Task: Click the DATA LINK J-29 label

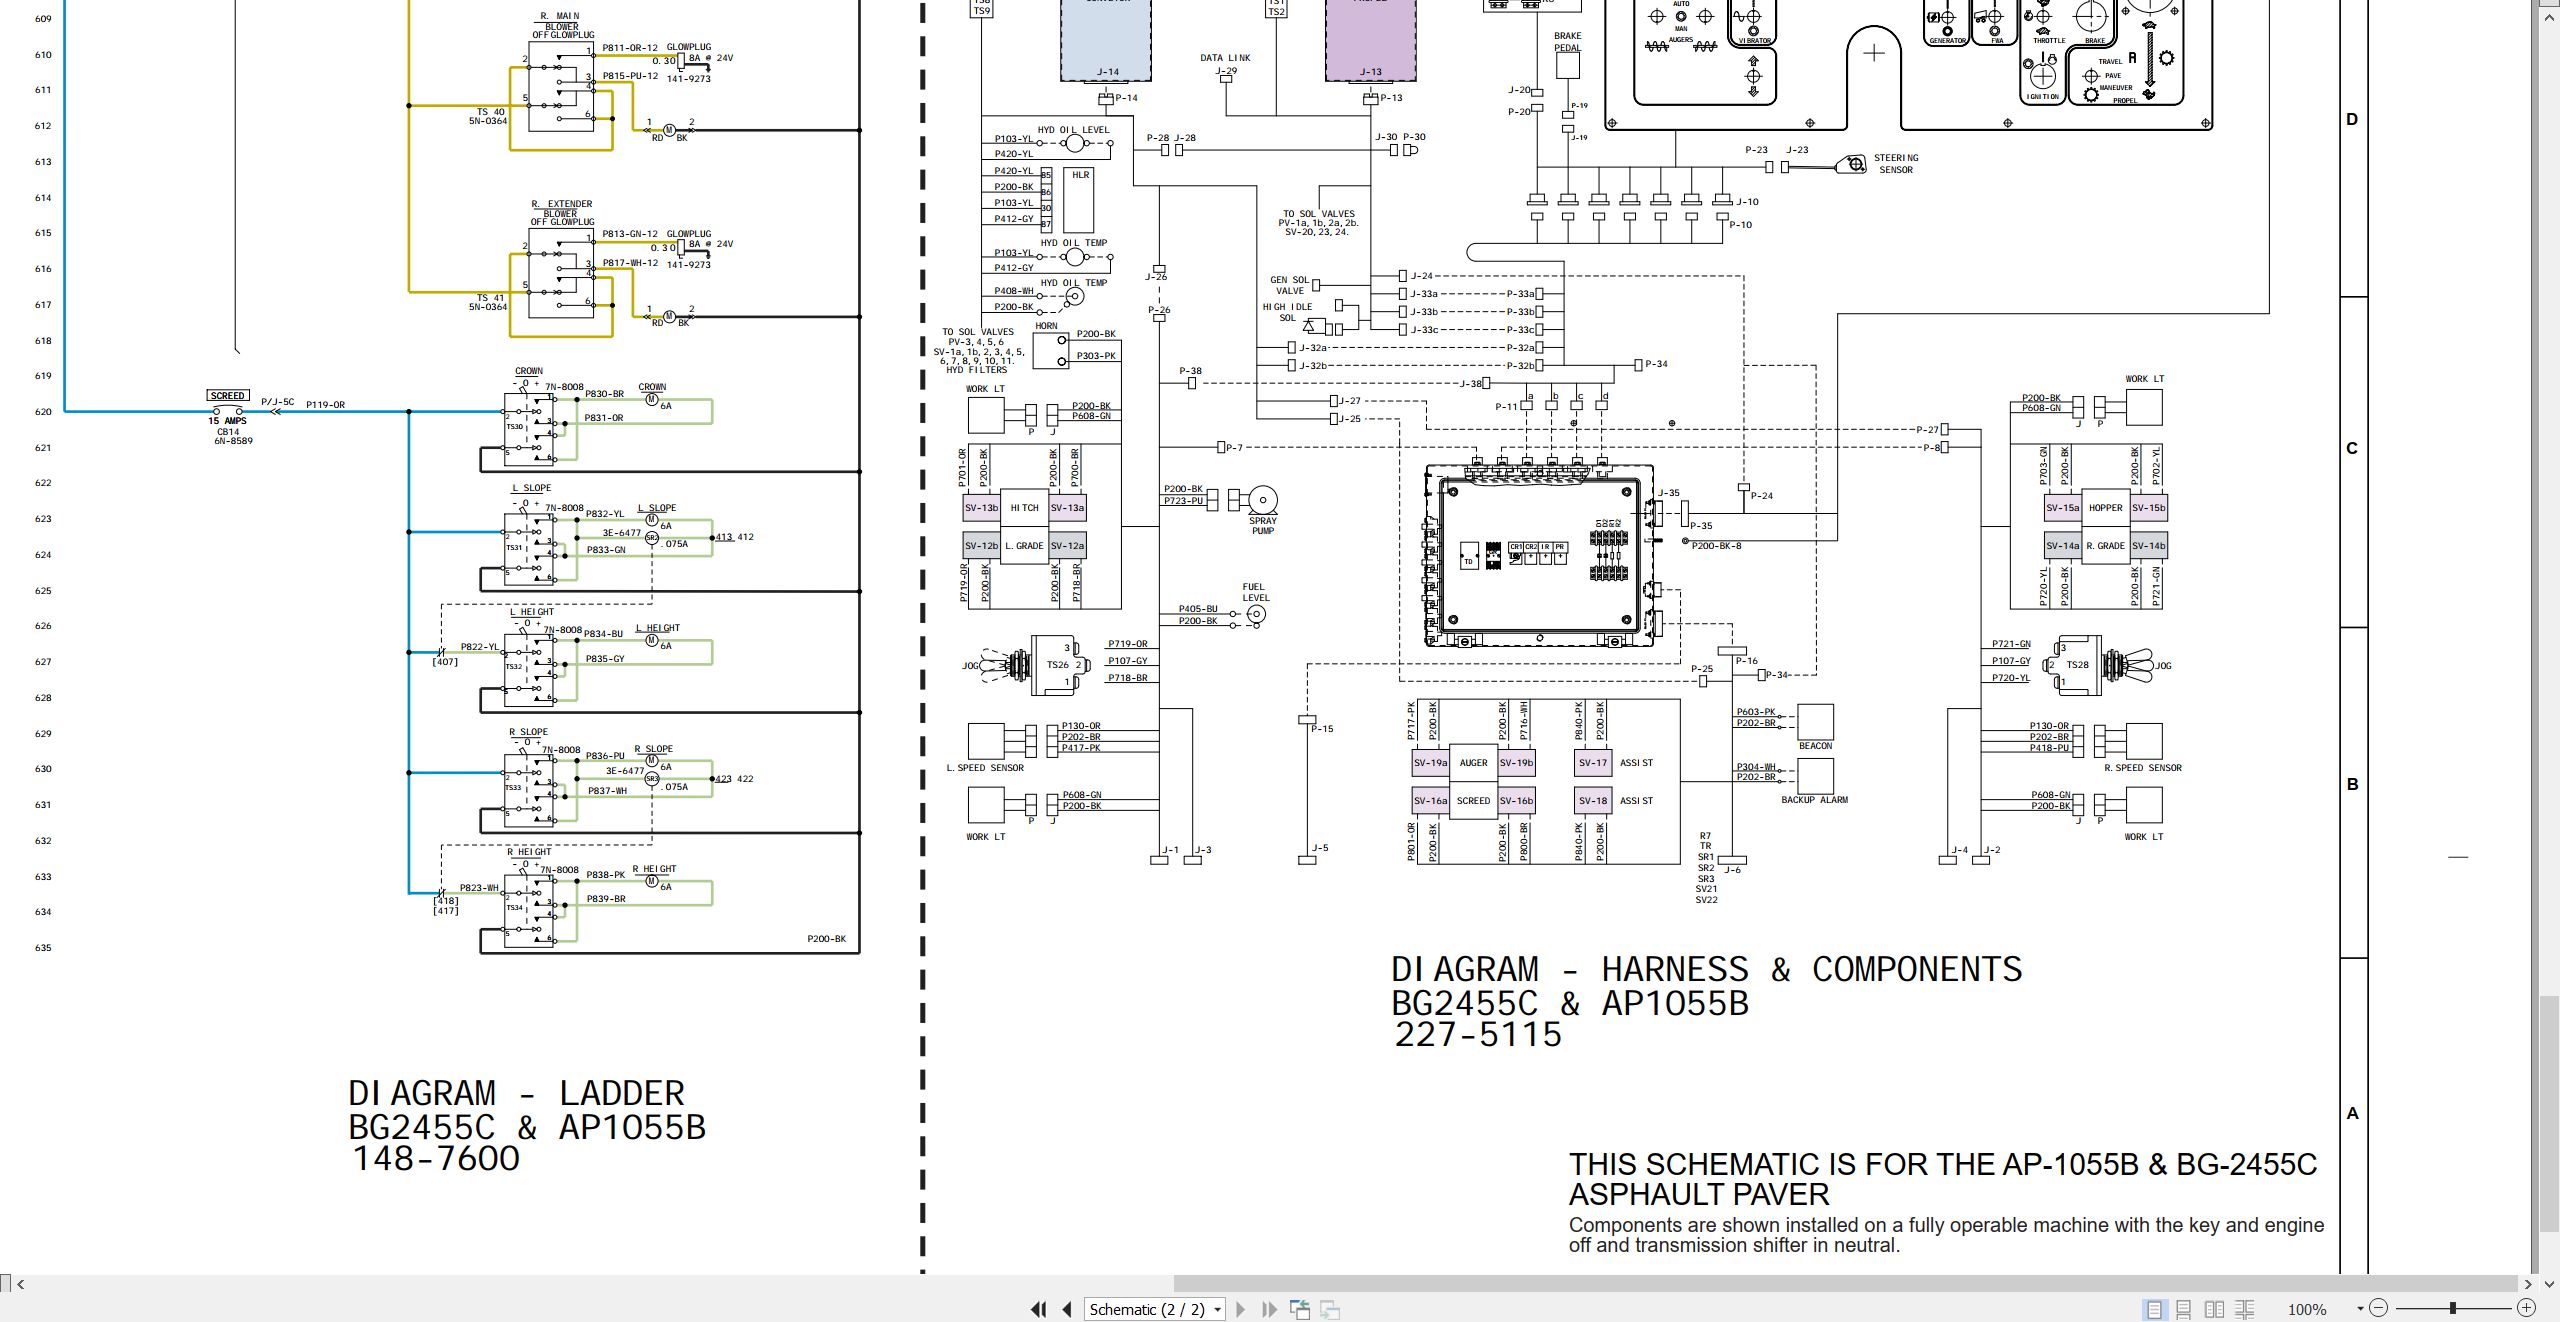Action: (x=1225, y=64)
